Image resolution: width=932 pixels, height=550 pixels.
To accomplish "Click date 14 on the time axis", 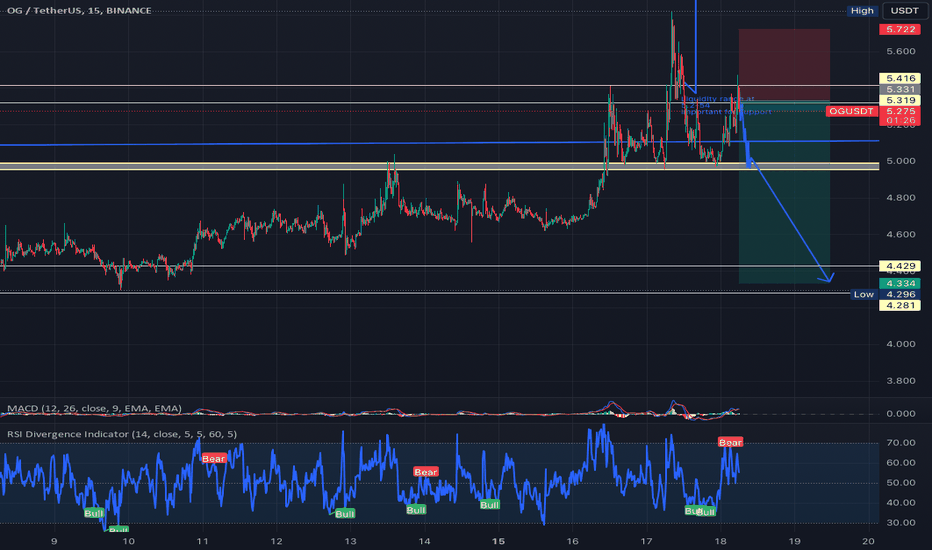I will point(424,541).
